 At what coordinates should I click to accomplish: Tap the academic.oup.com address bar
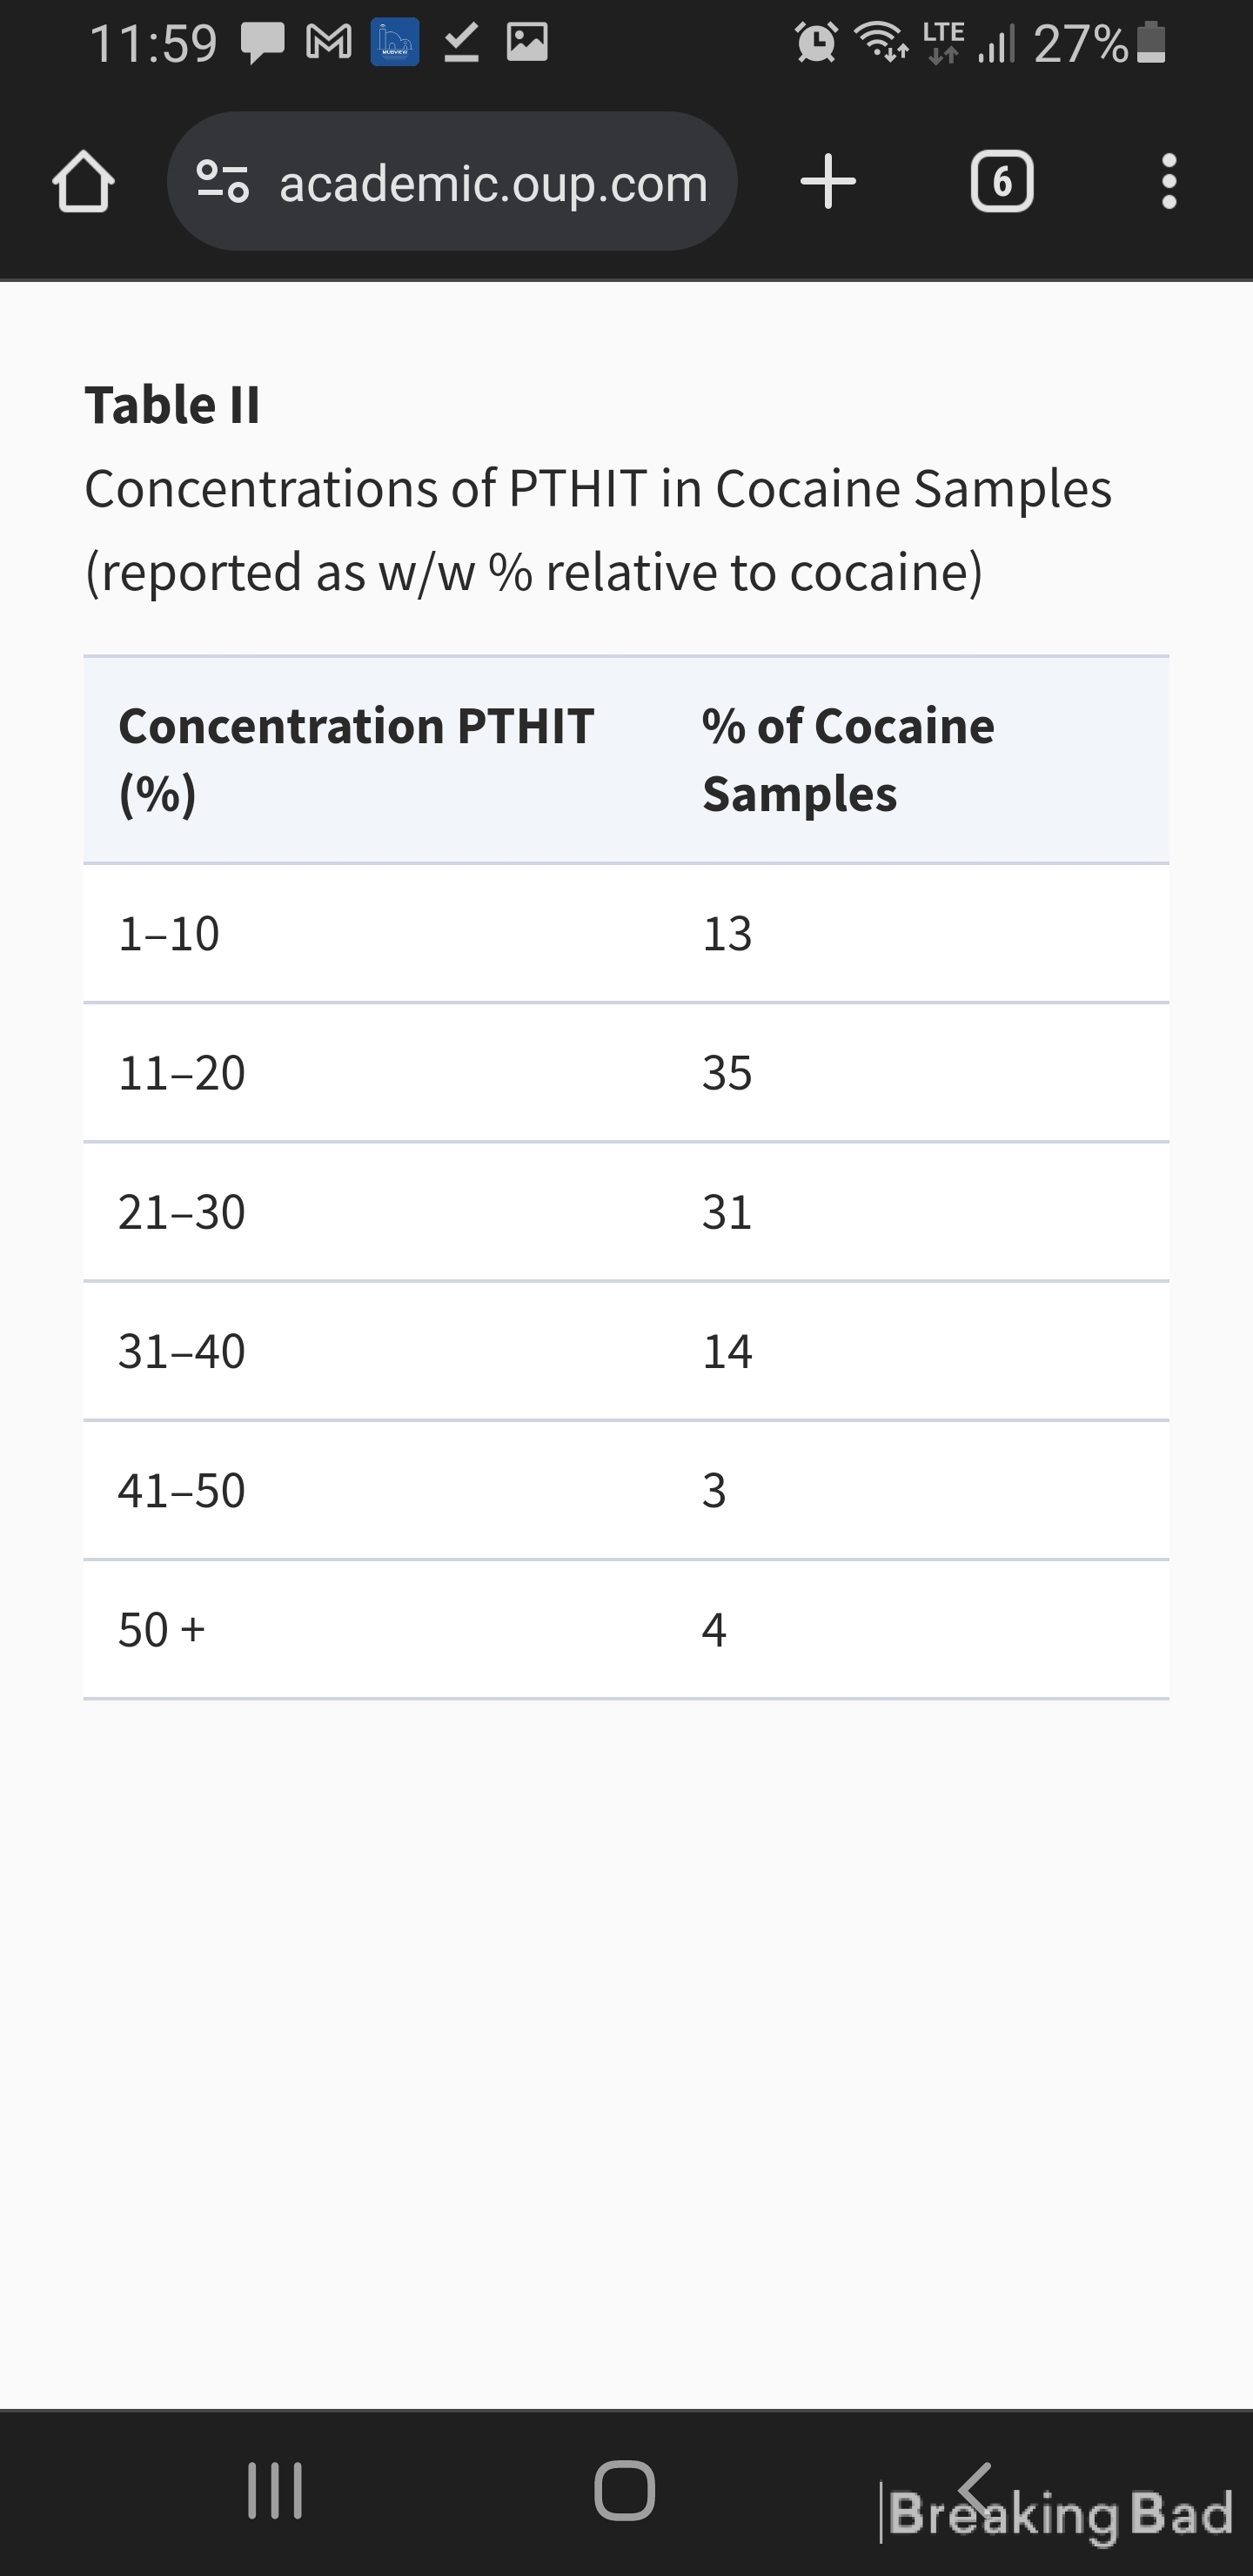(452, 182)
